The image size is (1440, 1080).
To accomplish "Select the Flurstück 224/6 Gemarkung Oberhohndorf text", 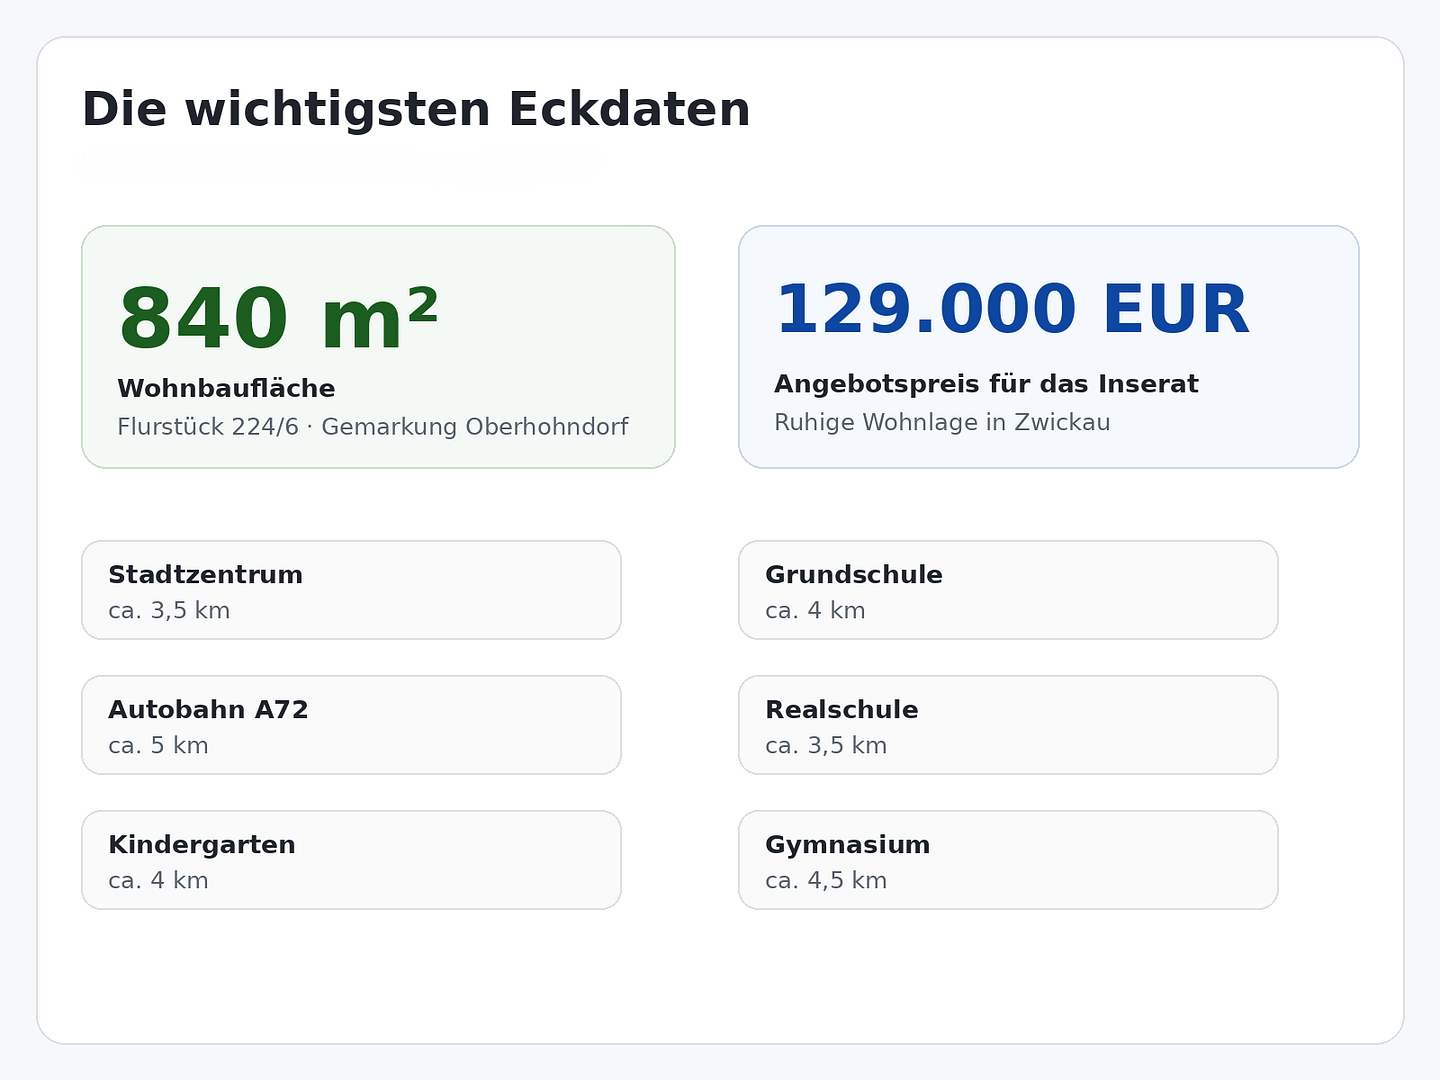I will 373,427.
